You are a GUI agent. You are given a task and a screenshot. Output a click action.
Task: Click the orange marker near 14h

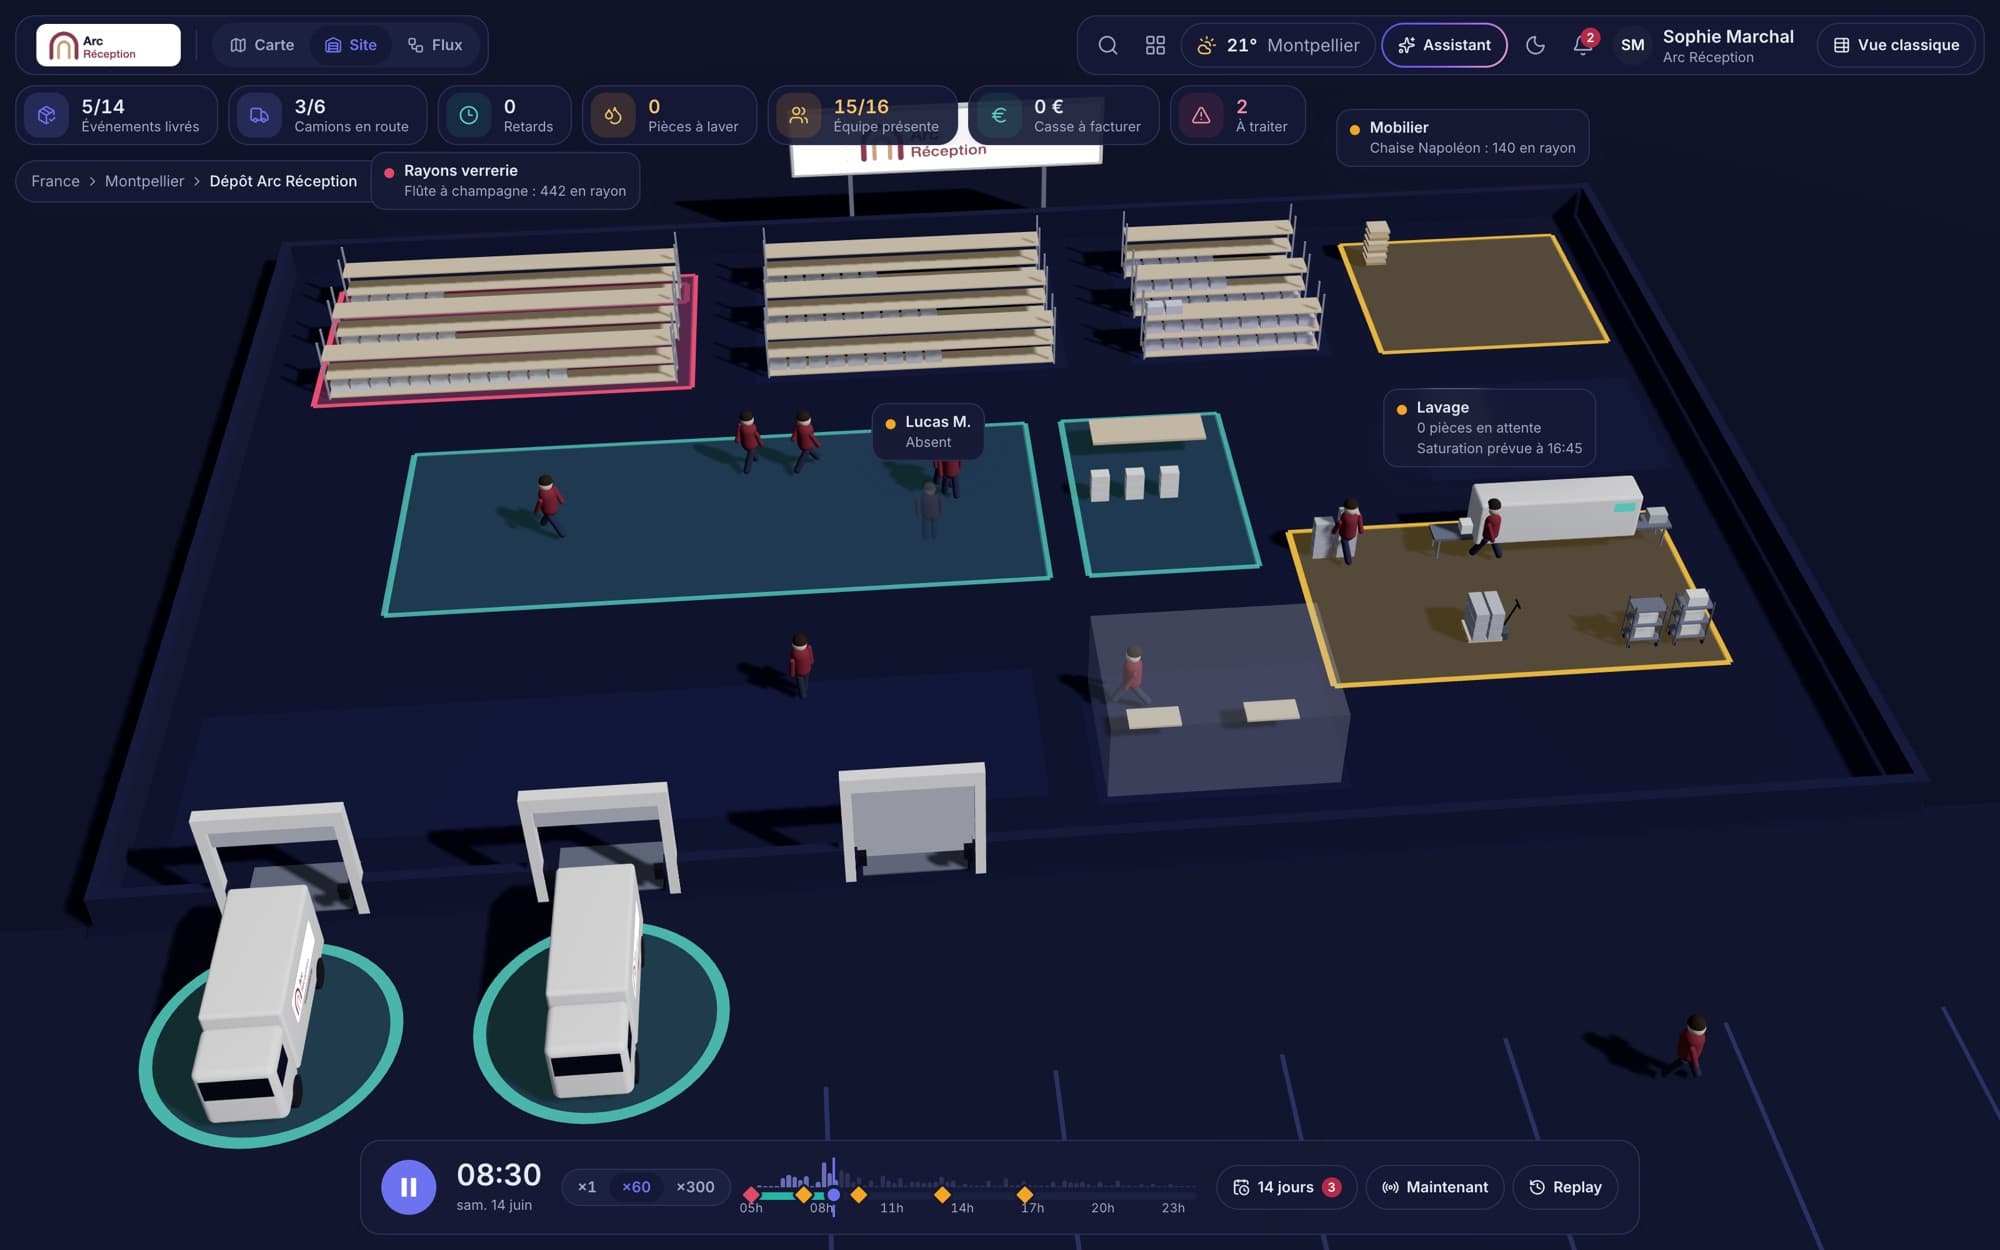coord(942,1194)
